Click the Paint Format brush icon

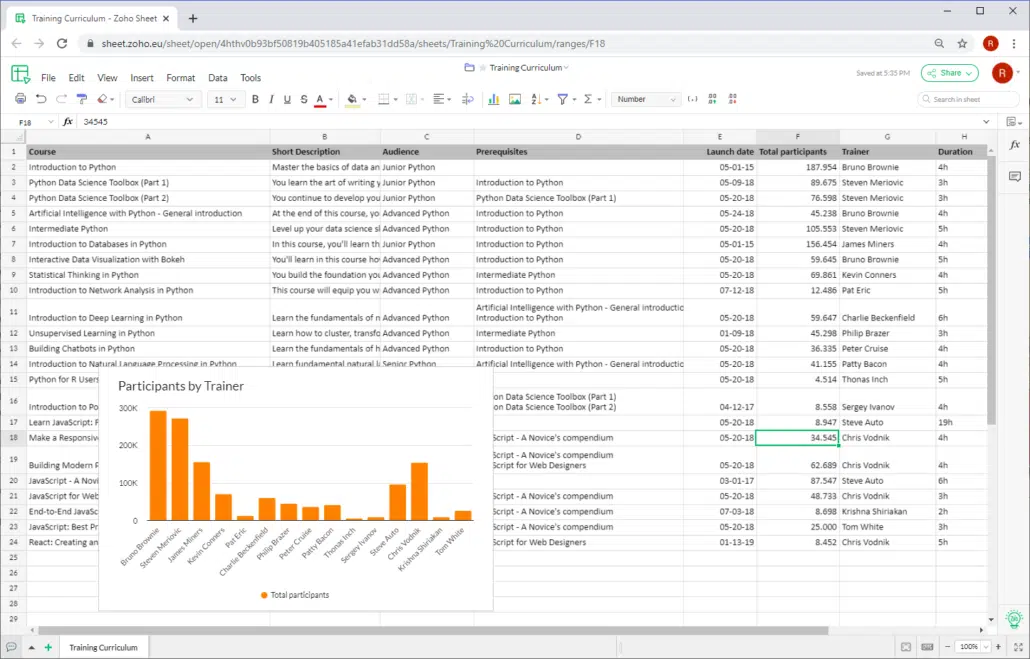[x=82, y=99]
